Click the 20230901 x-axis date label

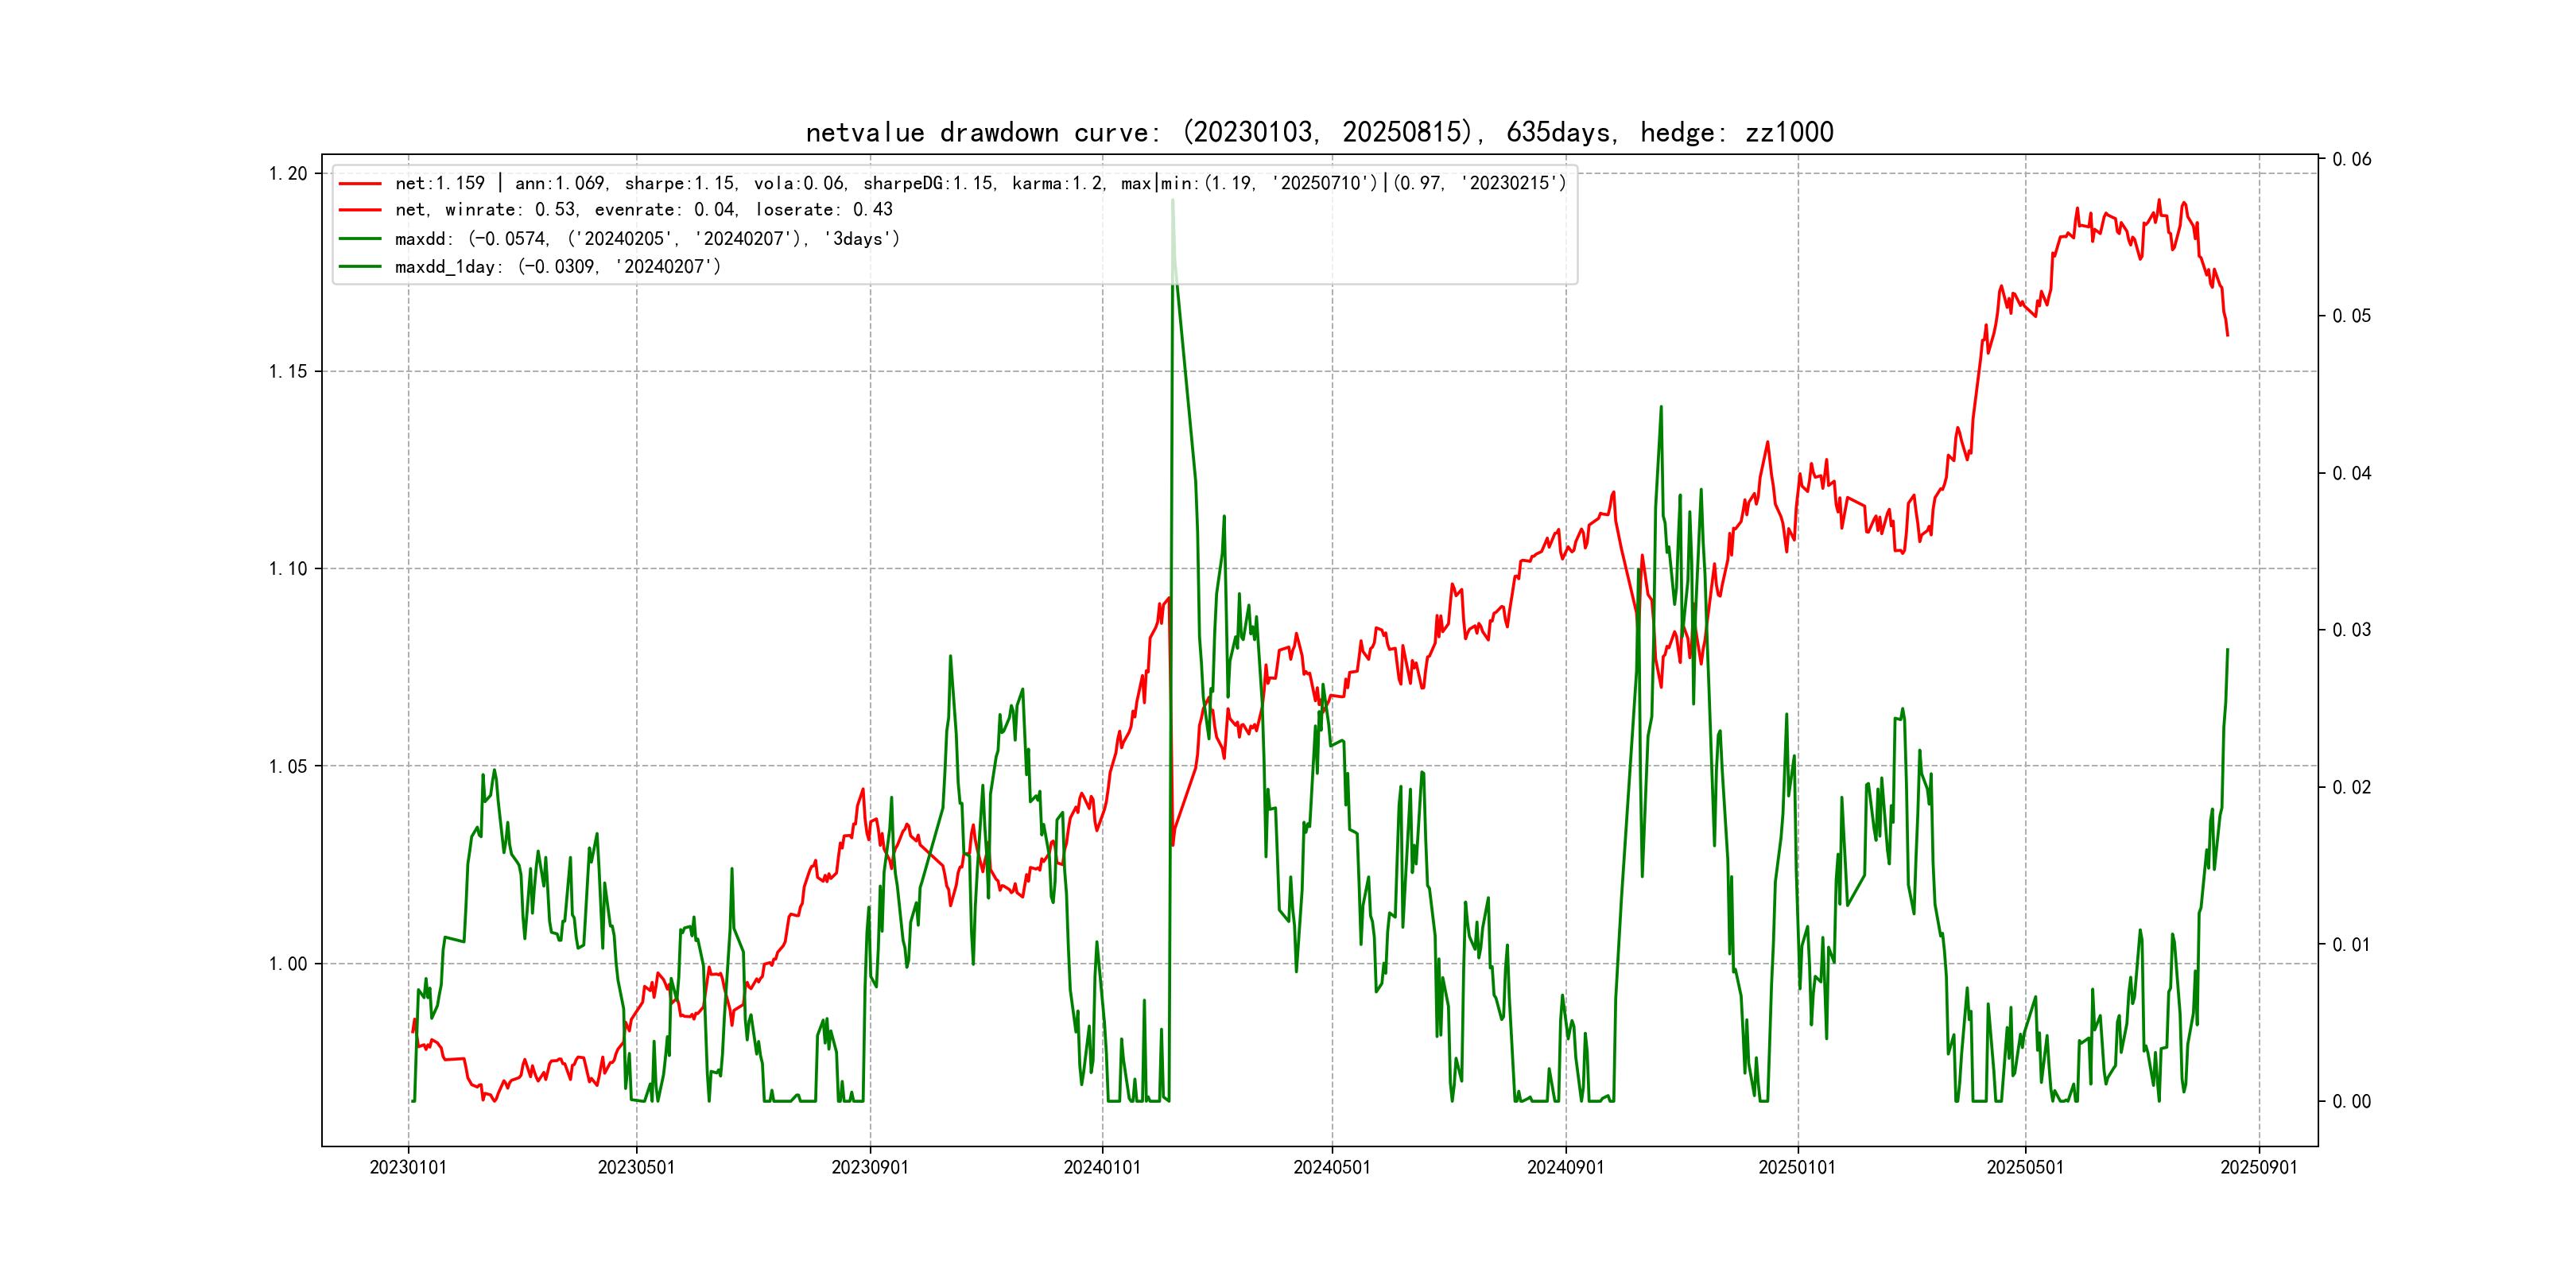pyautogui.click(x=870, y=1167)
